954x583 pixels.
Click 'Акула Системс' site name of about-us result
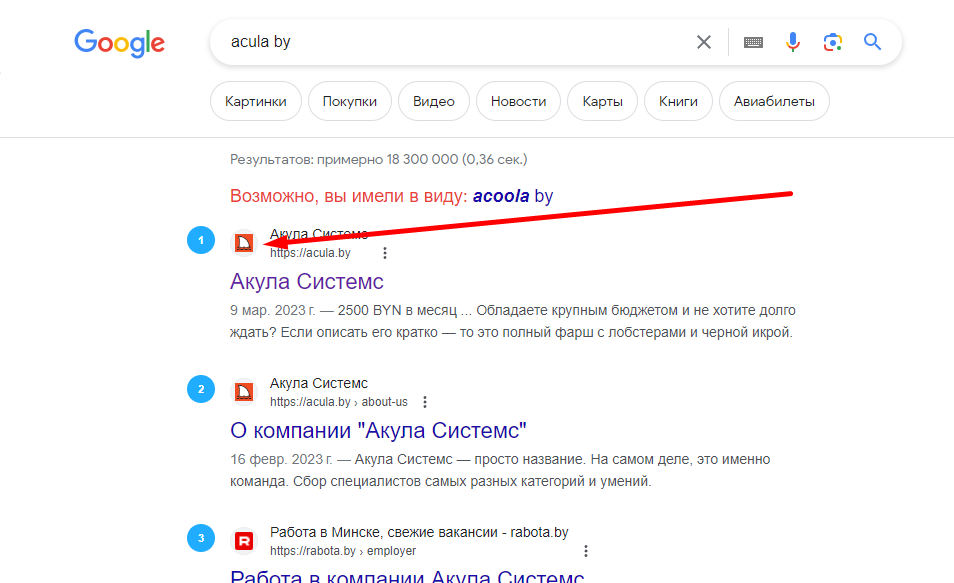[x=319, y=383]
